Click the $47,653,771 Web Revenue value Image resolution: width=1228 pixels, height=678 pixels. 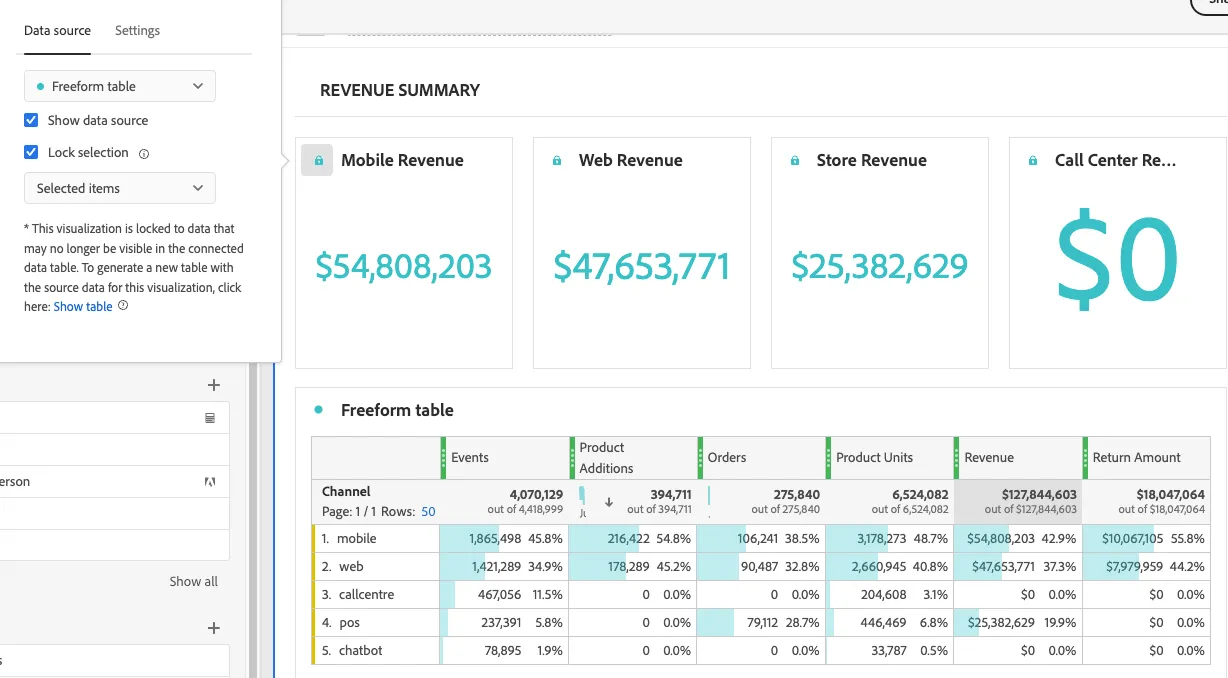641,266
